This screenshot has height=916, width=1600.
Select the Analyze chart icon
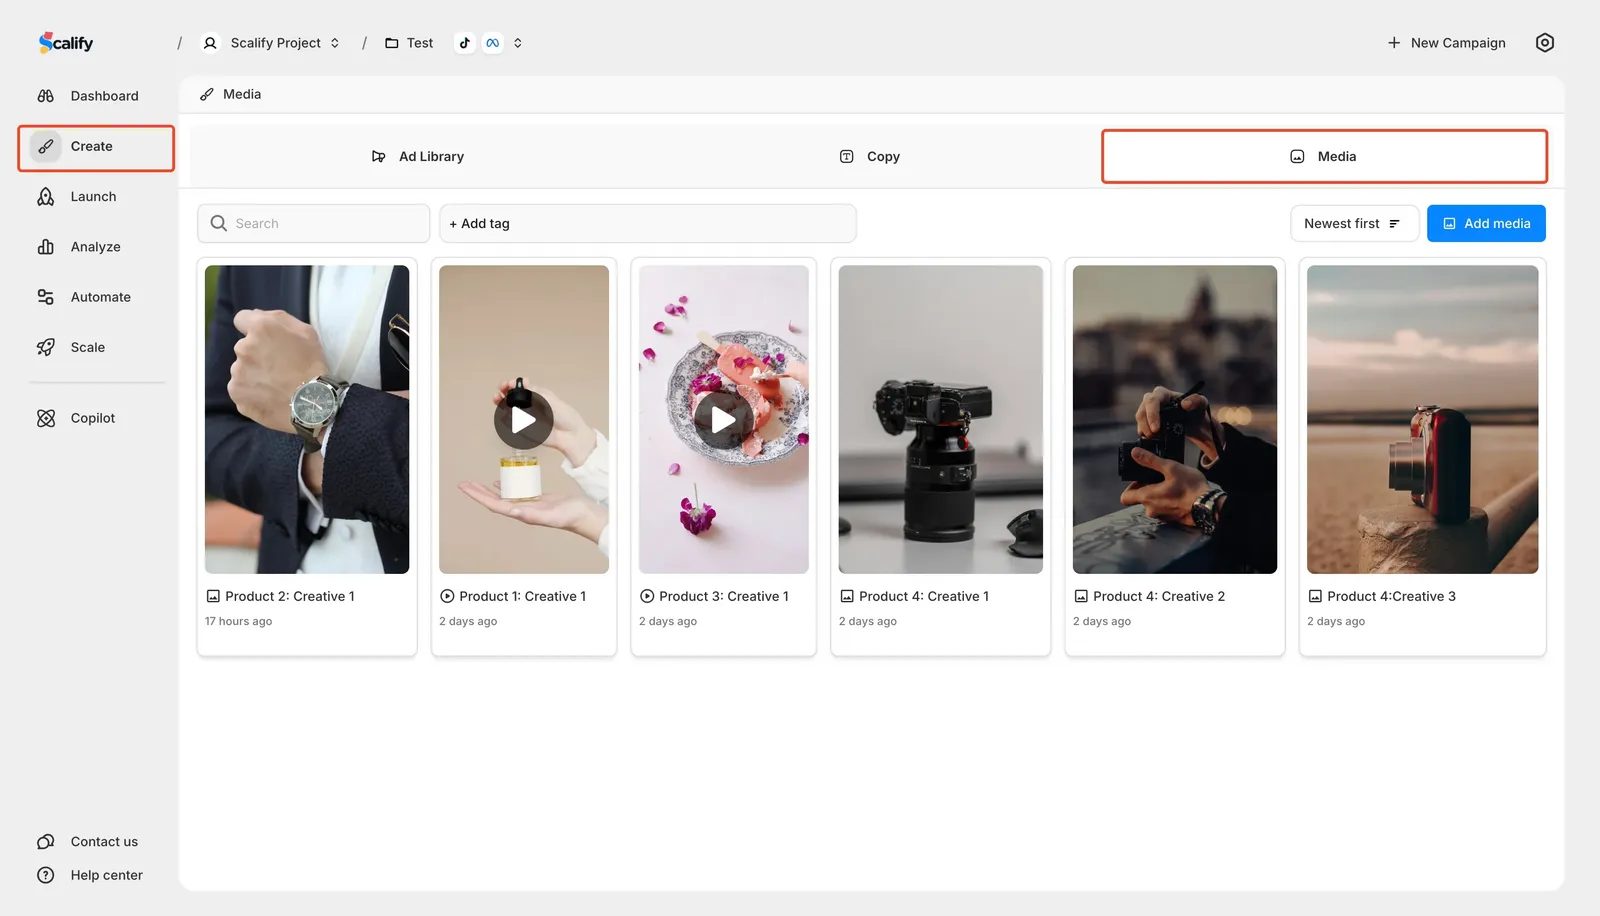46,246
